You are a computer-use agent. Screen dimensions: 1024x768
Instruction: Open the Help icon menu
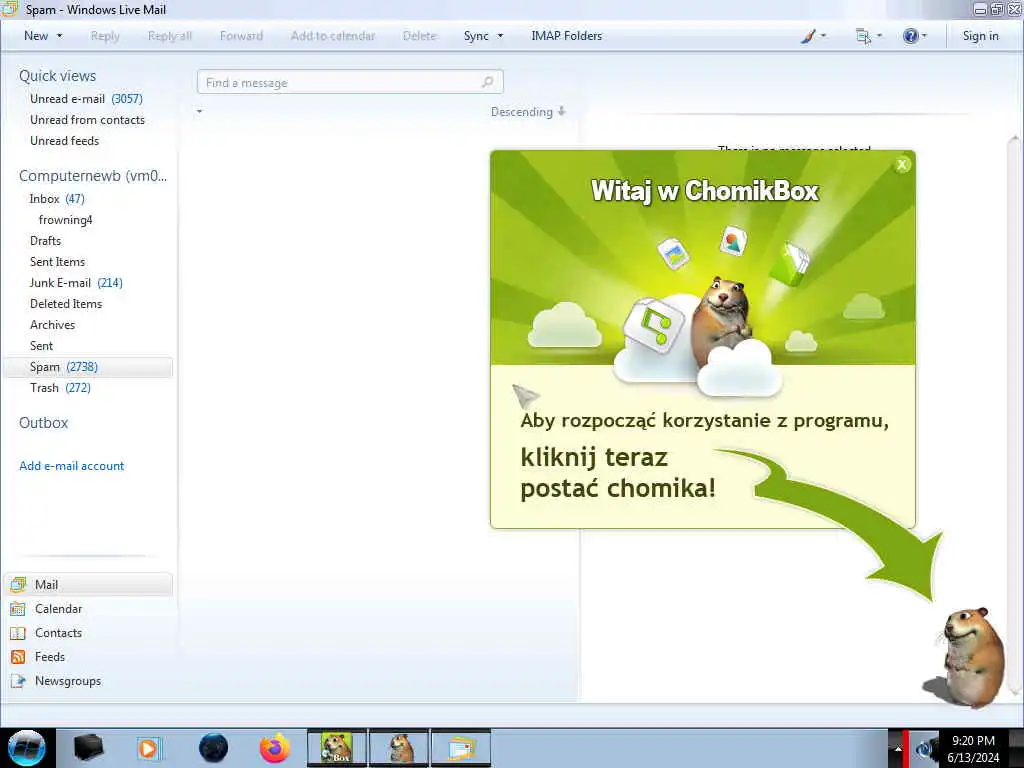pos(914,36)
